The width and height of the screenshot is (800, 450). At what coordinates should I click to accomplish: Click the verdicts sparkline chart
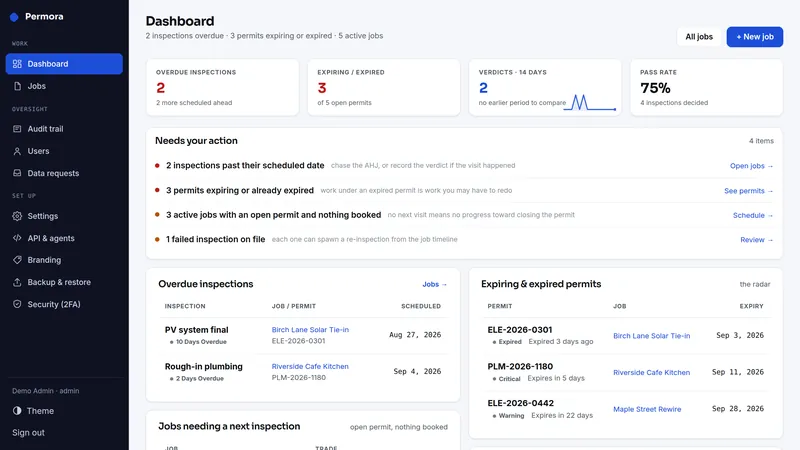click(x=590, y=103)
